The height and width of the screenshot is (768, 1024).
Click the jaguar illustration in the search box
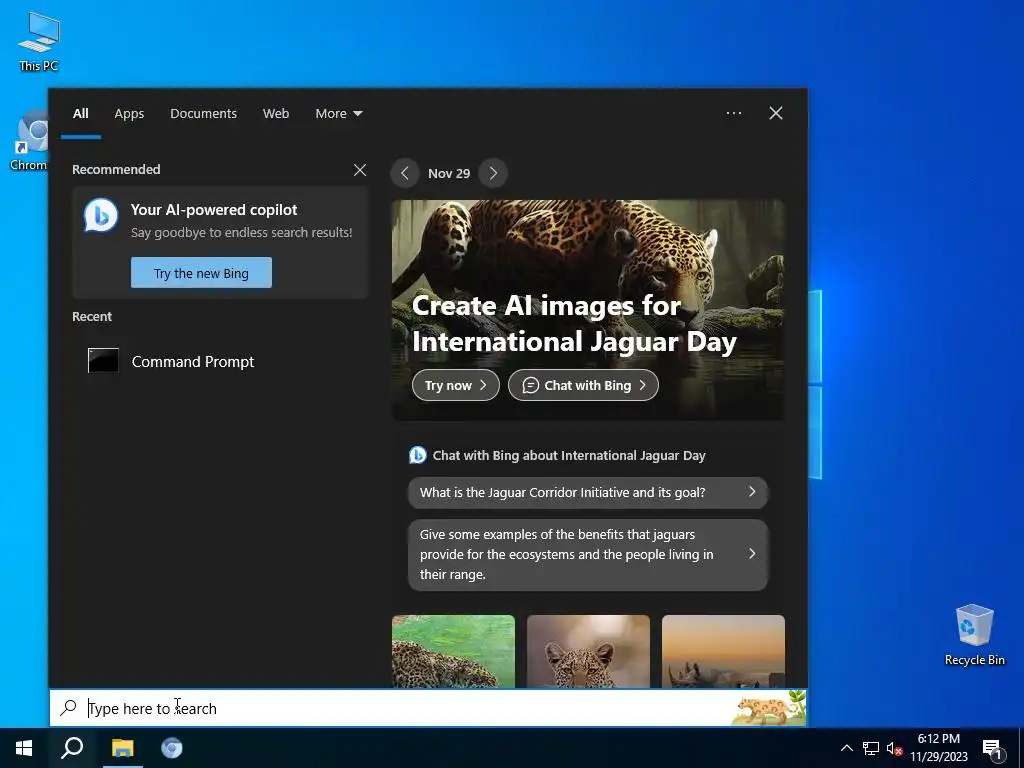(769, 708)
